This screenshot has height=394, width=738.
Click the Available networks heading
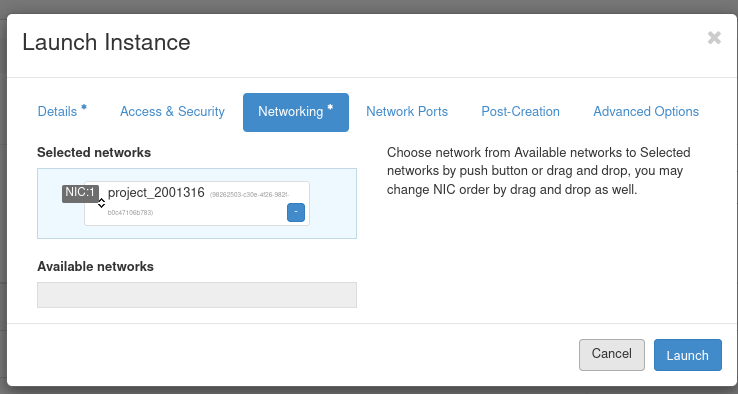pyautogui.click(x=96, y=266)
